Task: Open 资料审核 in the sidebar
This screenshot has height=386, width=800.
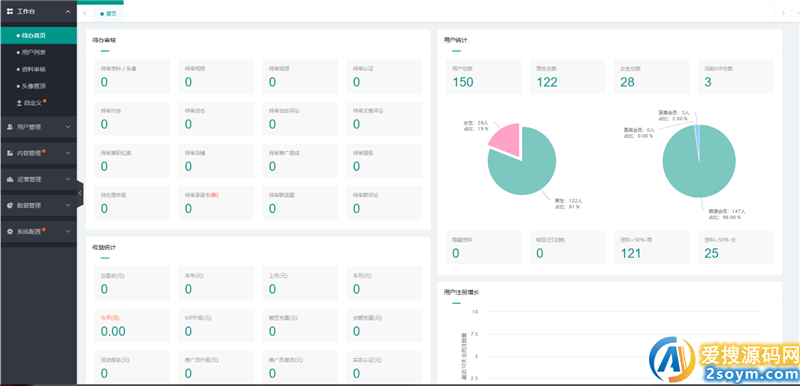Action: click(x=38, y=69)
